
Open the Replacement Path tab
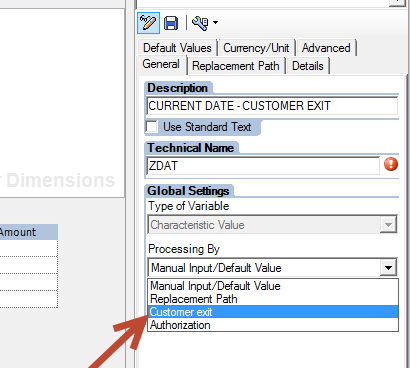(x=236, y=66)
